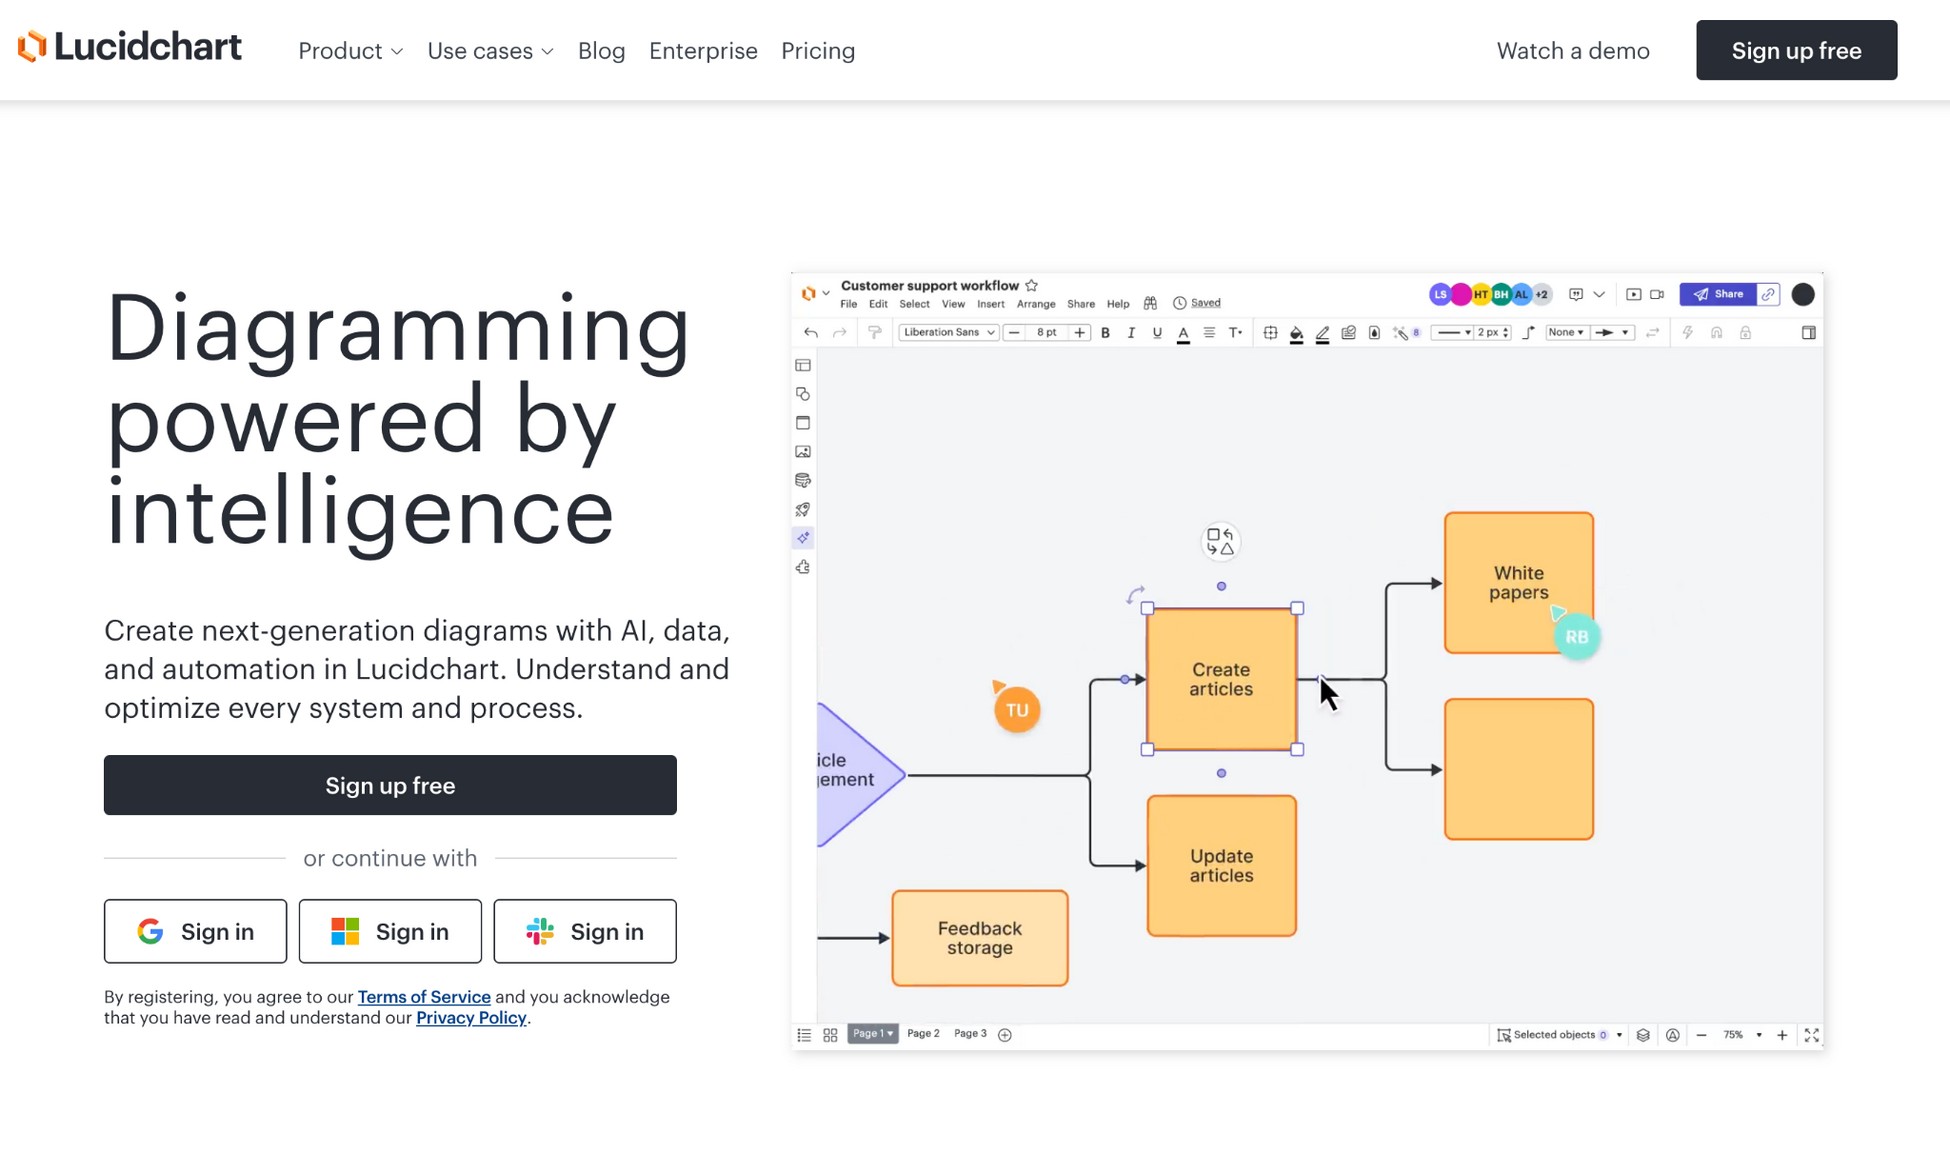Open integrations via the puzzle piece sidebar icon

[x=802, y=567]
